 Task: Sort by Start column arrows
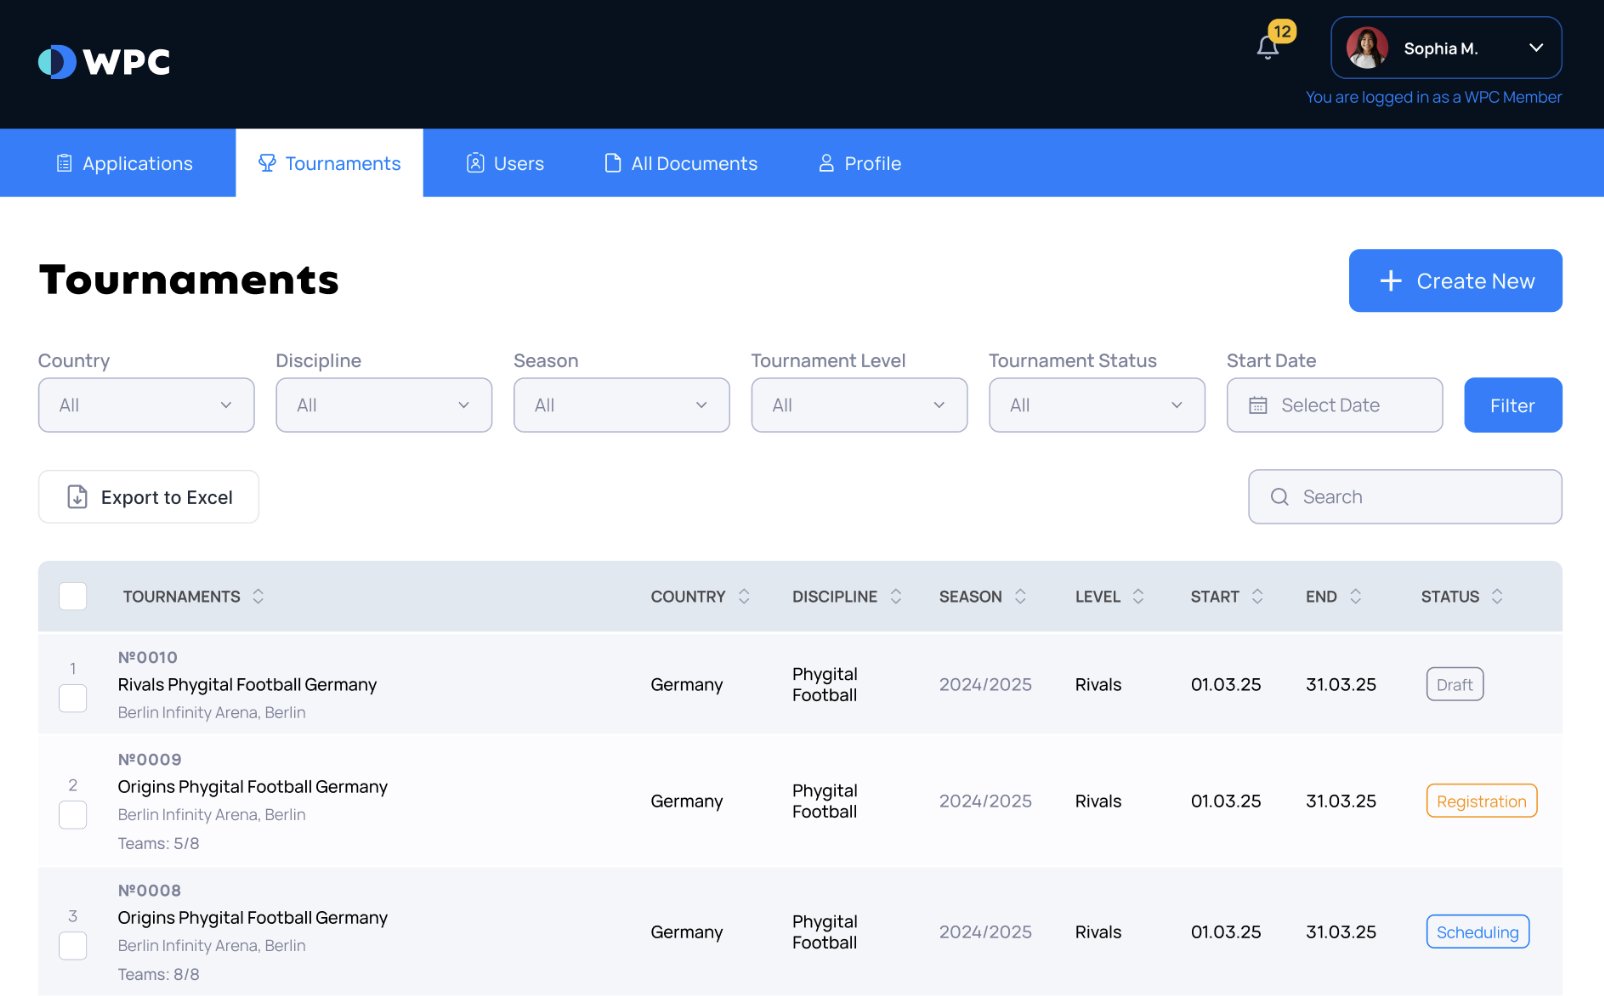click(x=1257, y=596)
